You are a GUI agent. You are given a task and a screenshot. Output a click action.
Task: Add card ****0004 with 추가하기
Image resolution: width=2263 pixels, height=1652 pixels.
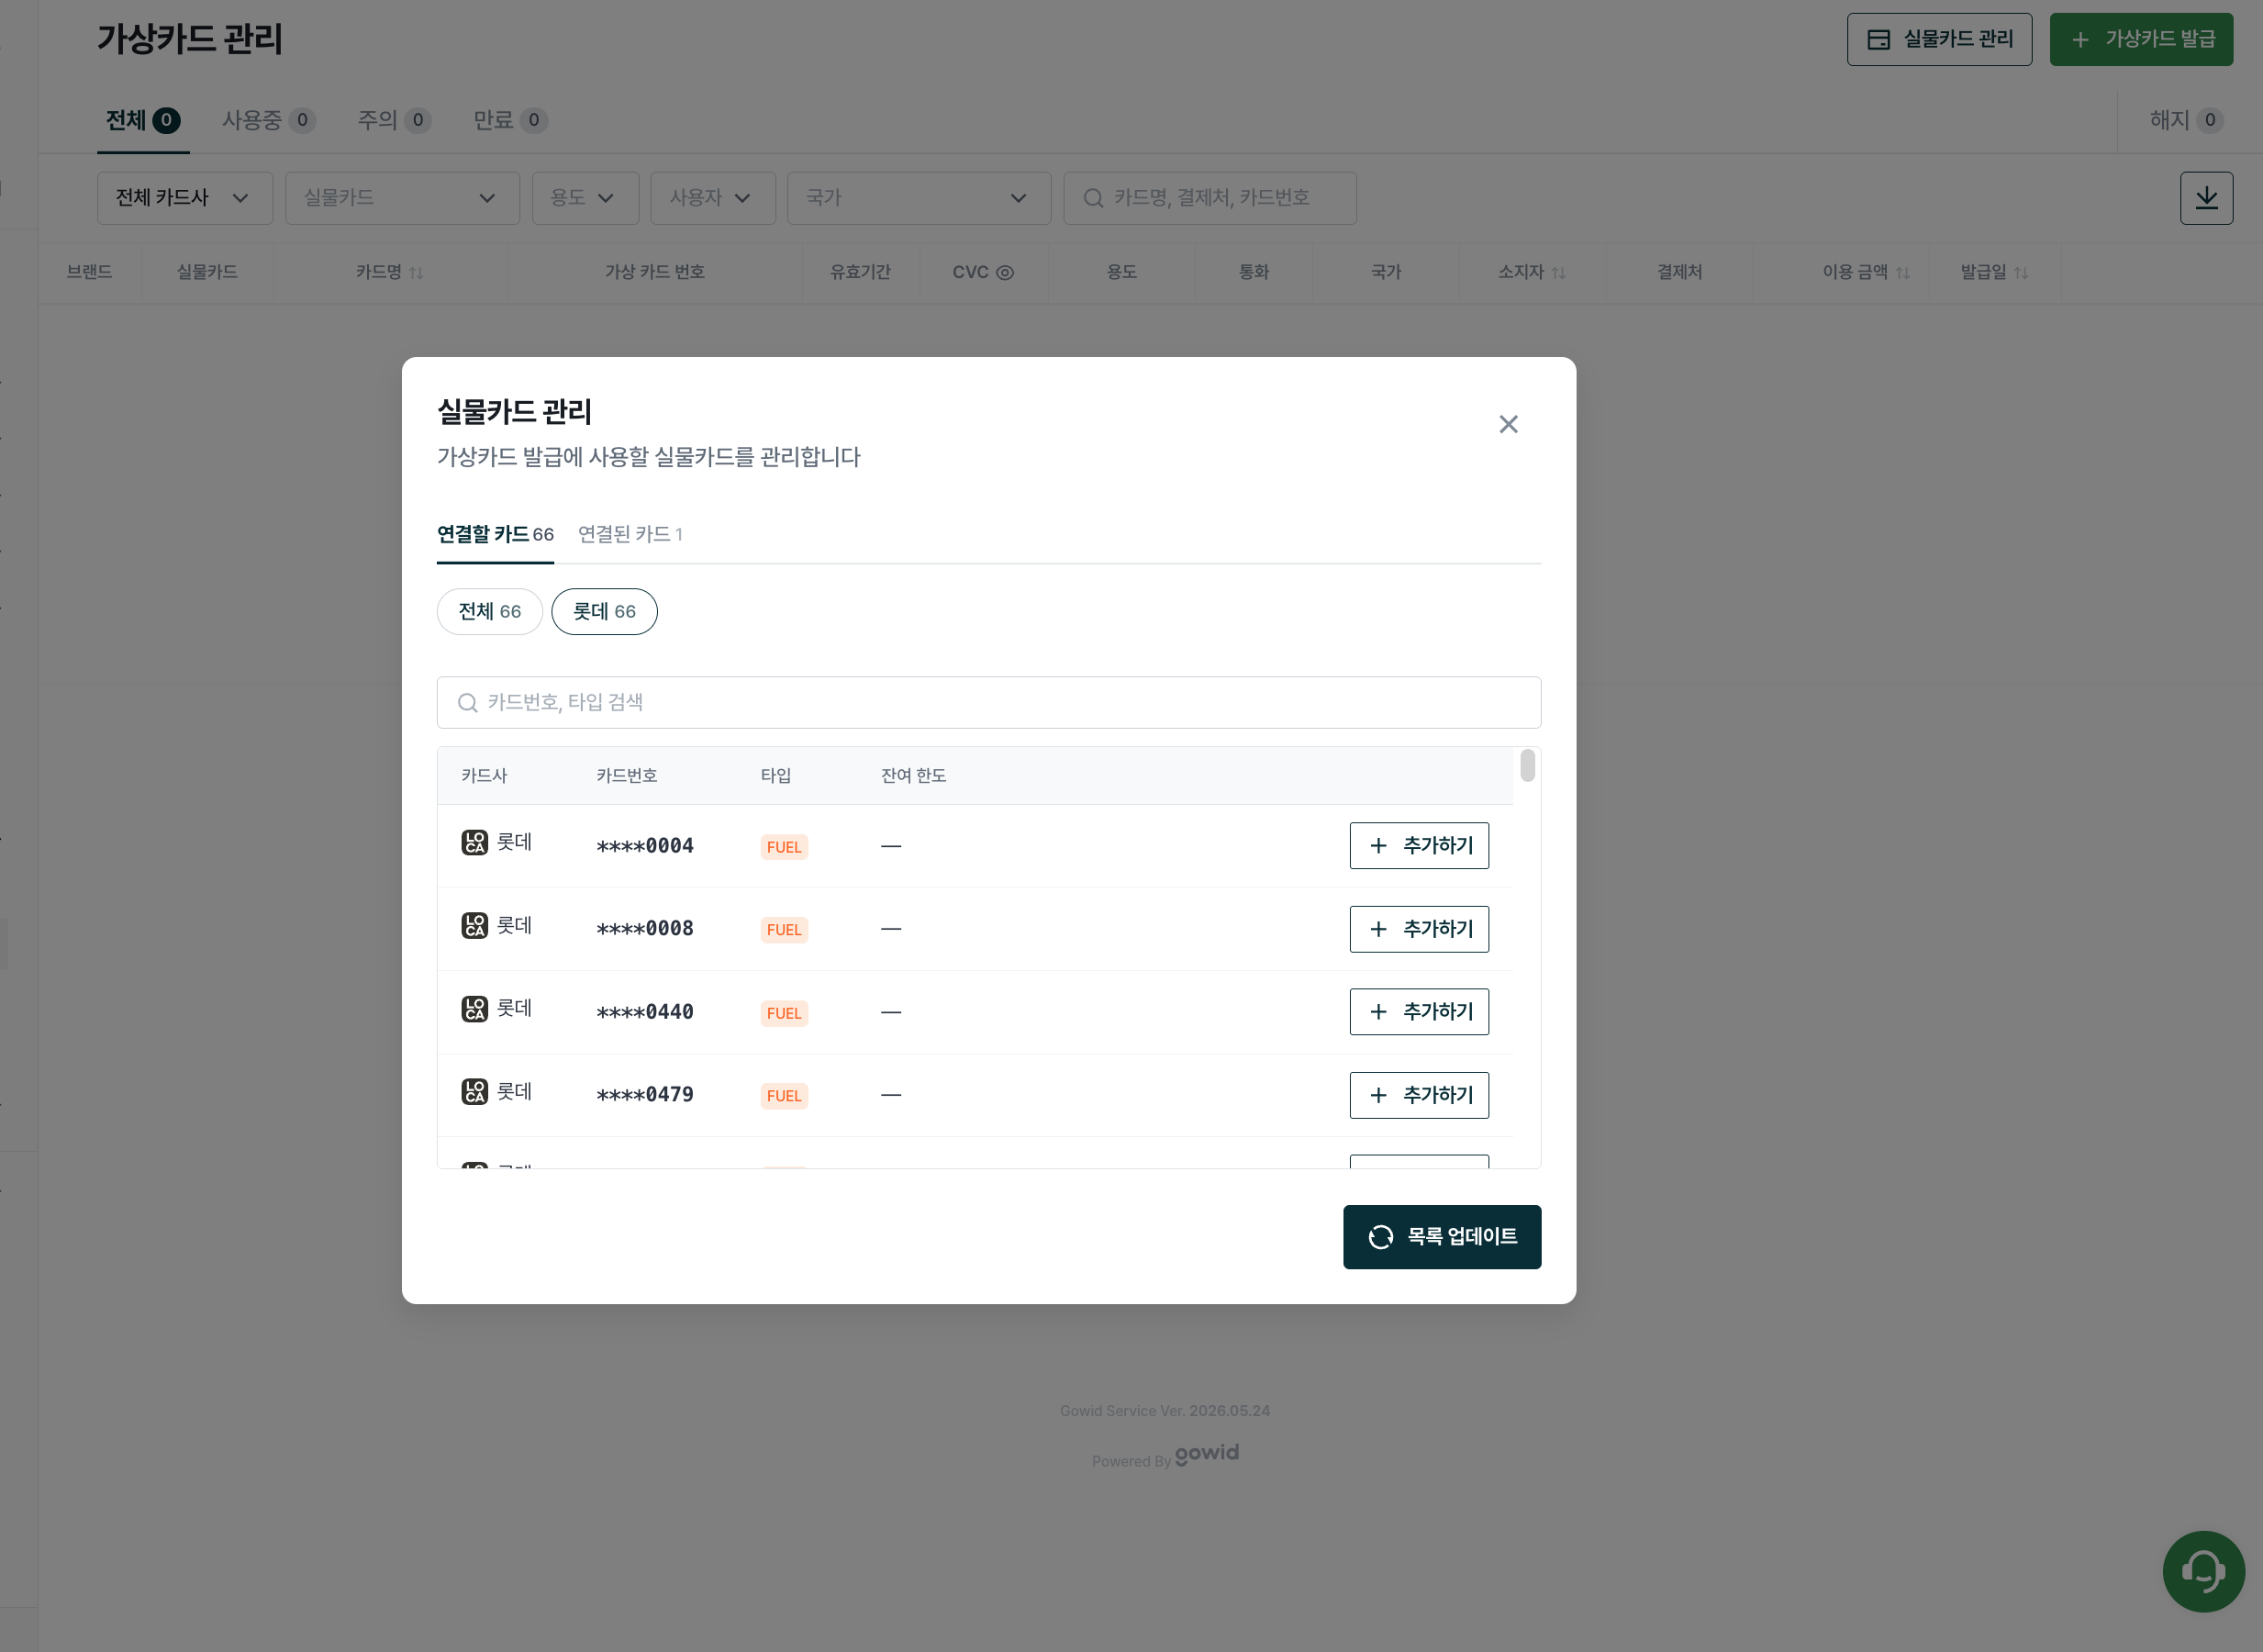click(1418, 846)
